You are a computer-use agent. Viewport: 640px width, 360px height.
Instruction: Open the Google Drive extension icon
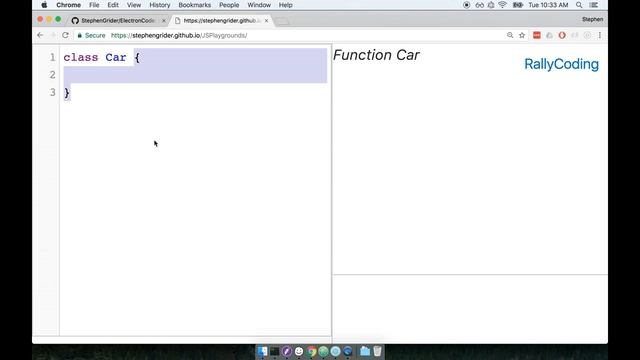(x=549, y=36)
